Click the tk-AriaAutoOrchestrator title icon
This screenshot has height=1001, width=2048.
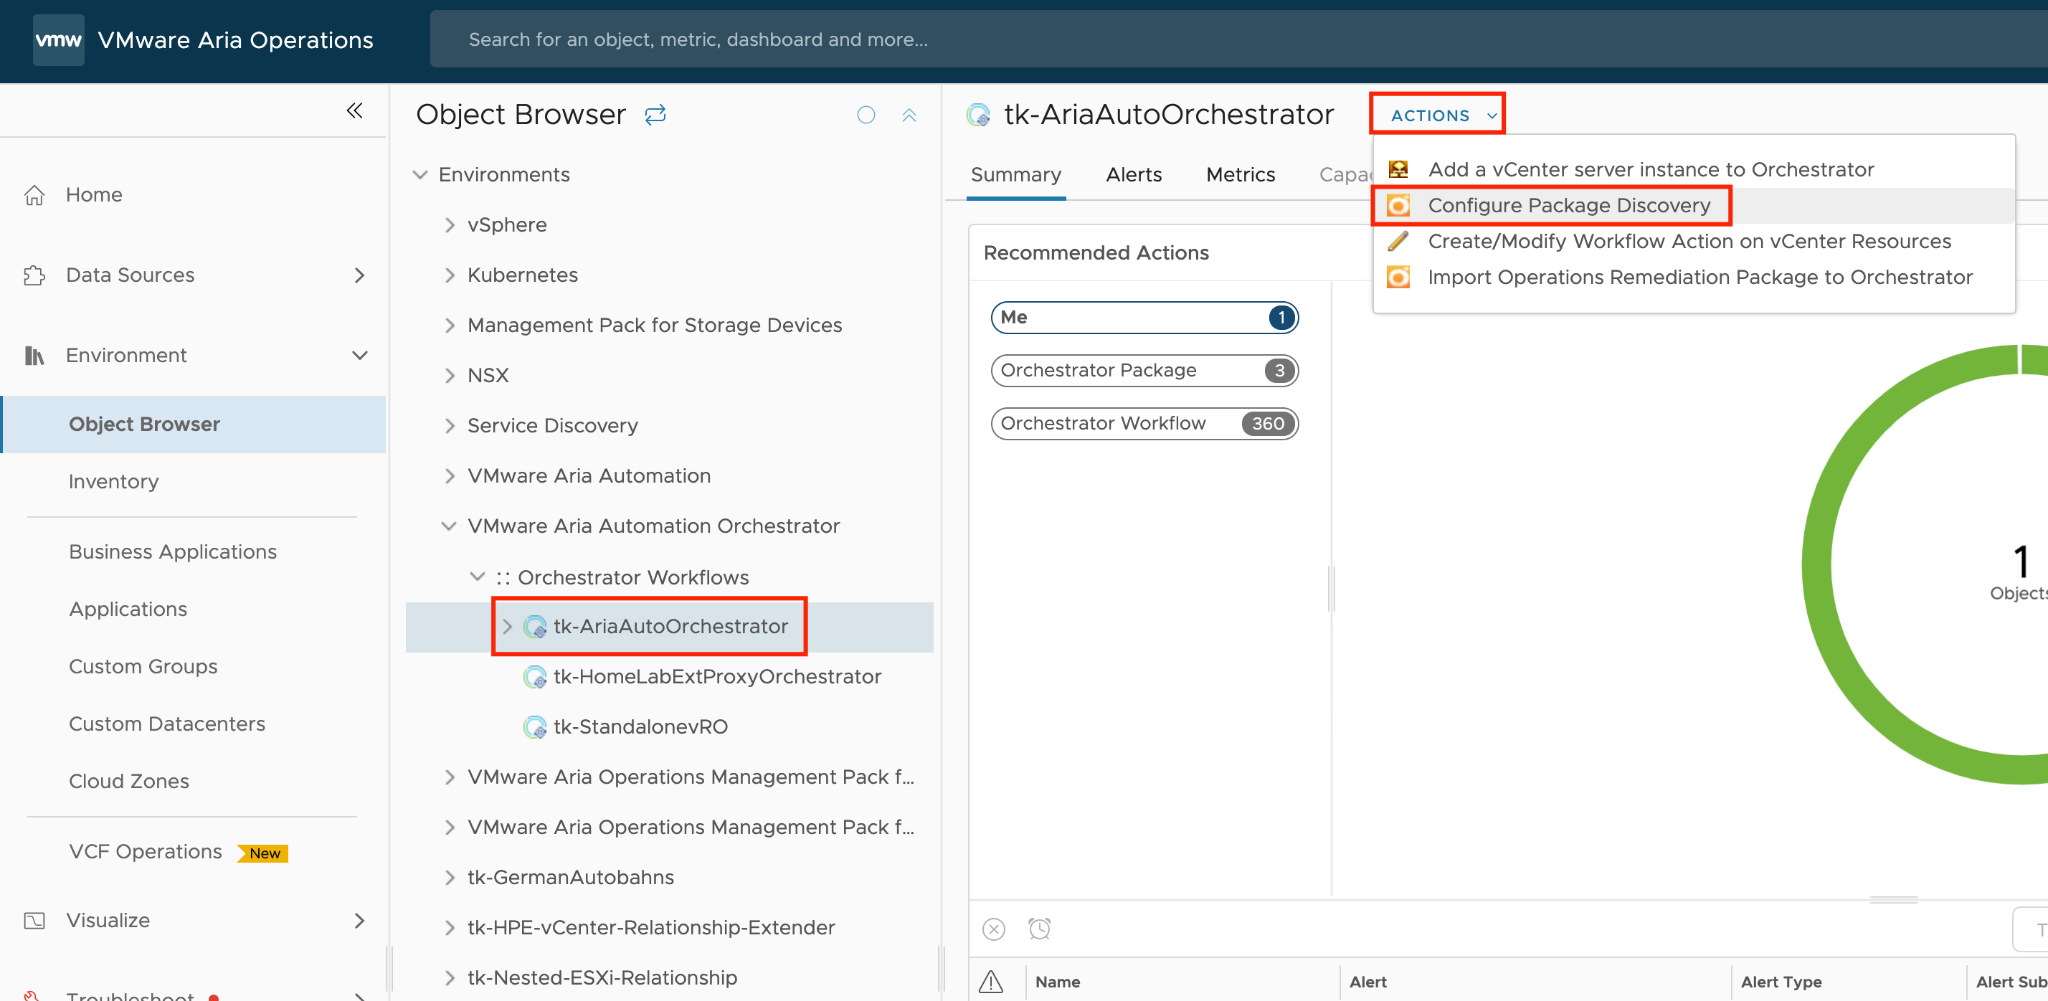(979, 115)
